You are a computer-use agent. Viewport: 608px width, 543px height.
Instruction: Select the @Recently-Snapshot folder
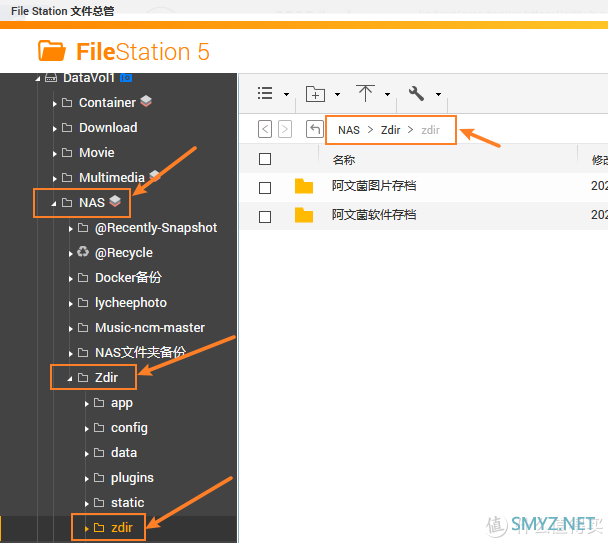tap(156, 228)
